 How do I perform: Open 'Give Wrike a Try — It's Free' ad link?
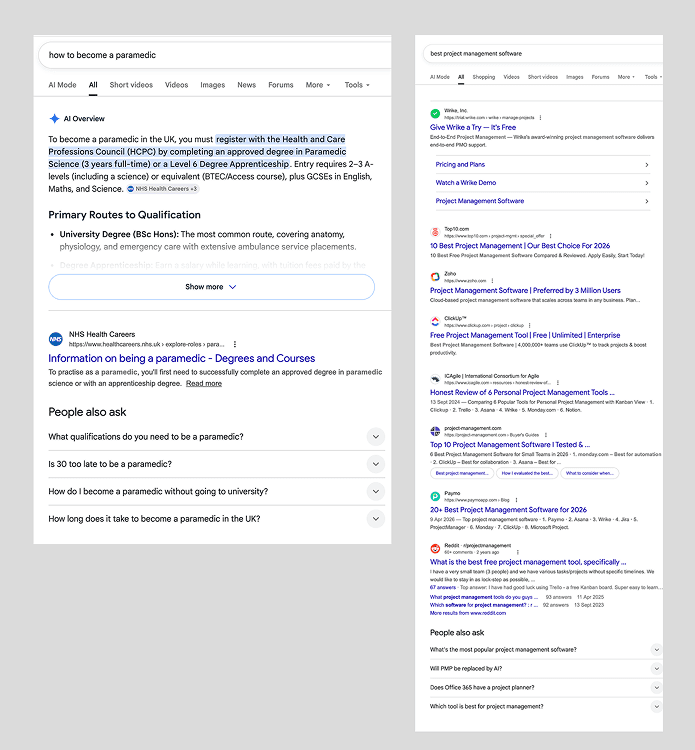click(x=473, y=127)
